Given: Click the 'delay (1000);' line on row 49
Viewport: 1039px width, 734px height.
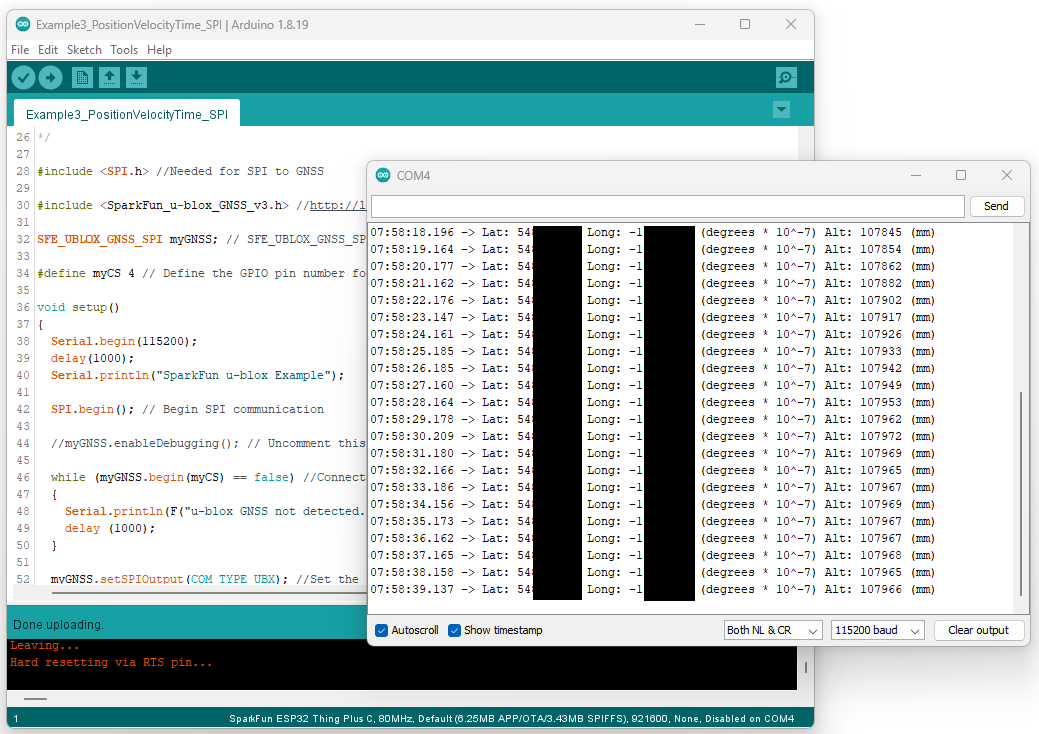Looking at the screenshot, I should click(x=110, y=528).
